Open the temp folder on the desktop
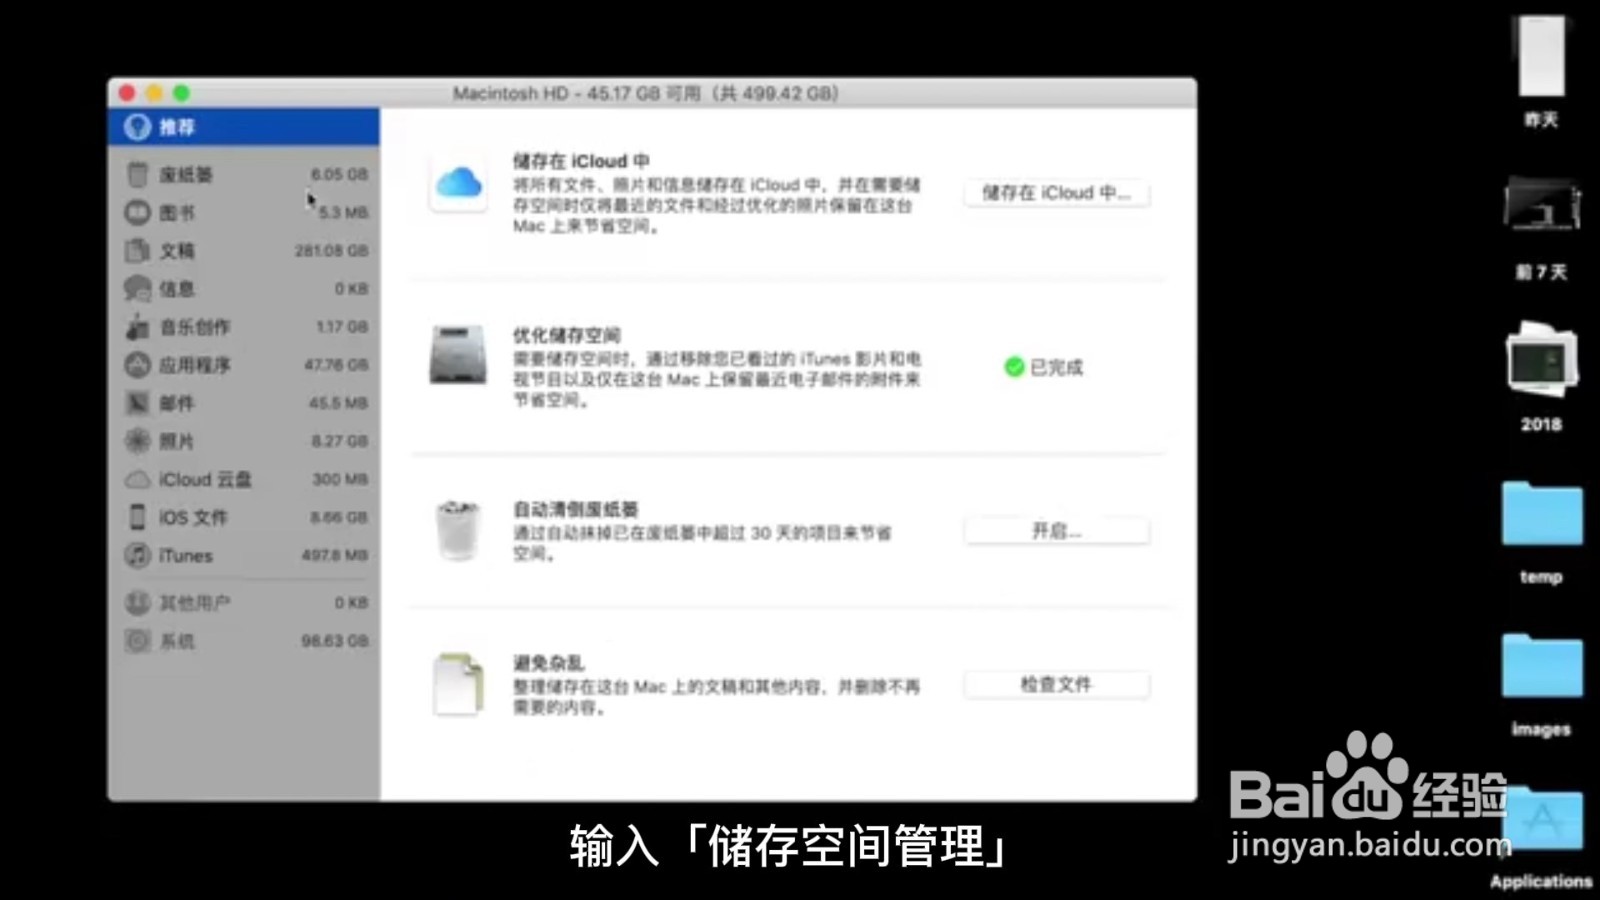The image size is (1600, 900). pyautogui.click(x=1541, y=514)
